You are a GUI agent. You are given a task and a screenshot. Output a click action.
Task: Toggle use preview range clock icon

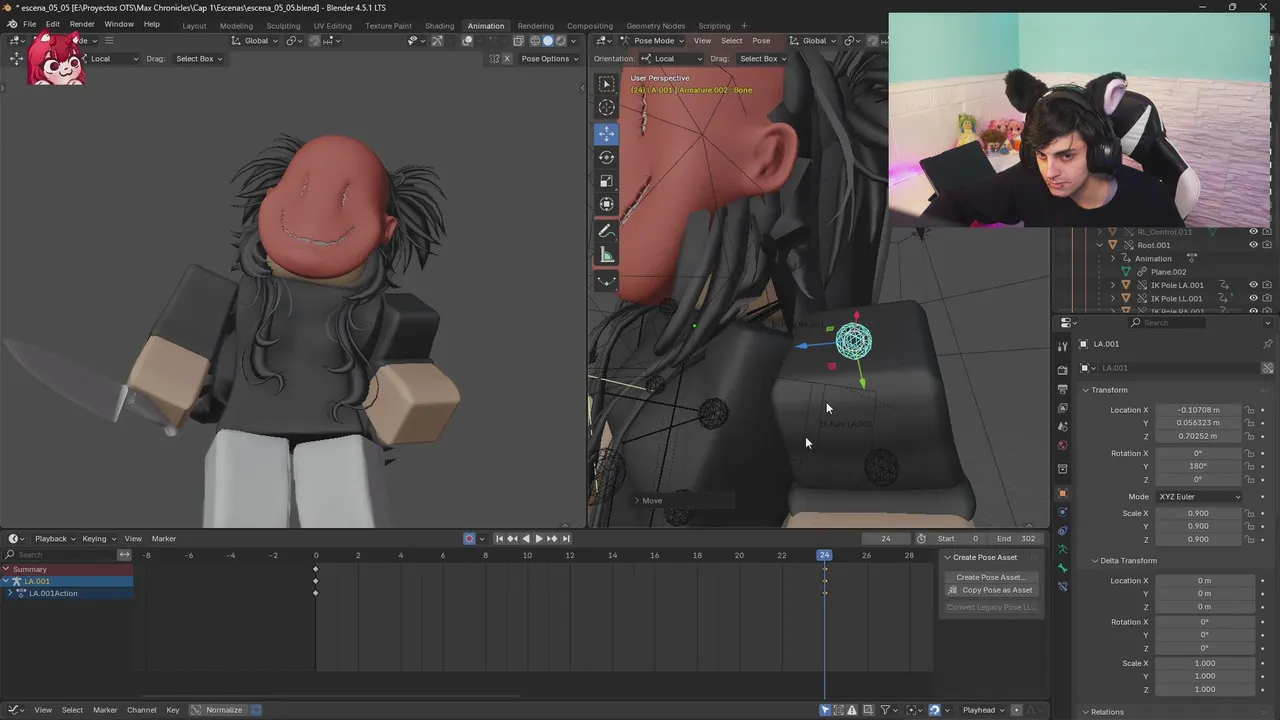(x=921, y=539)
